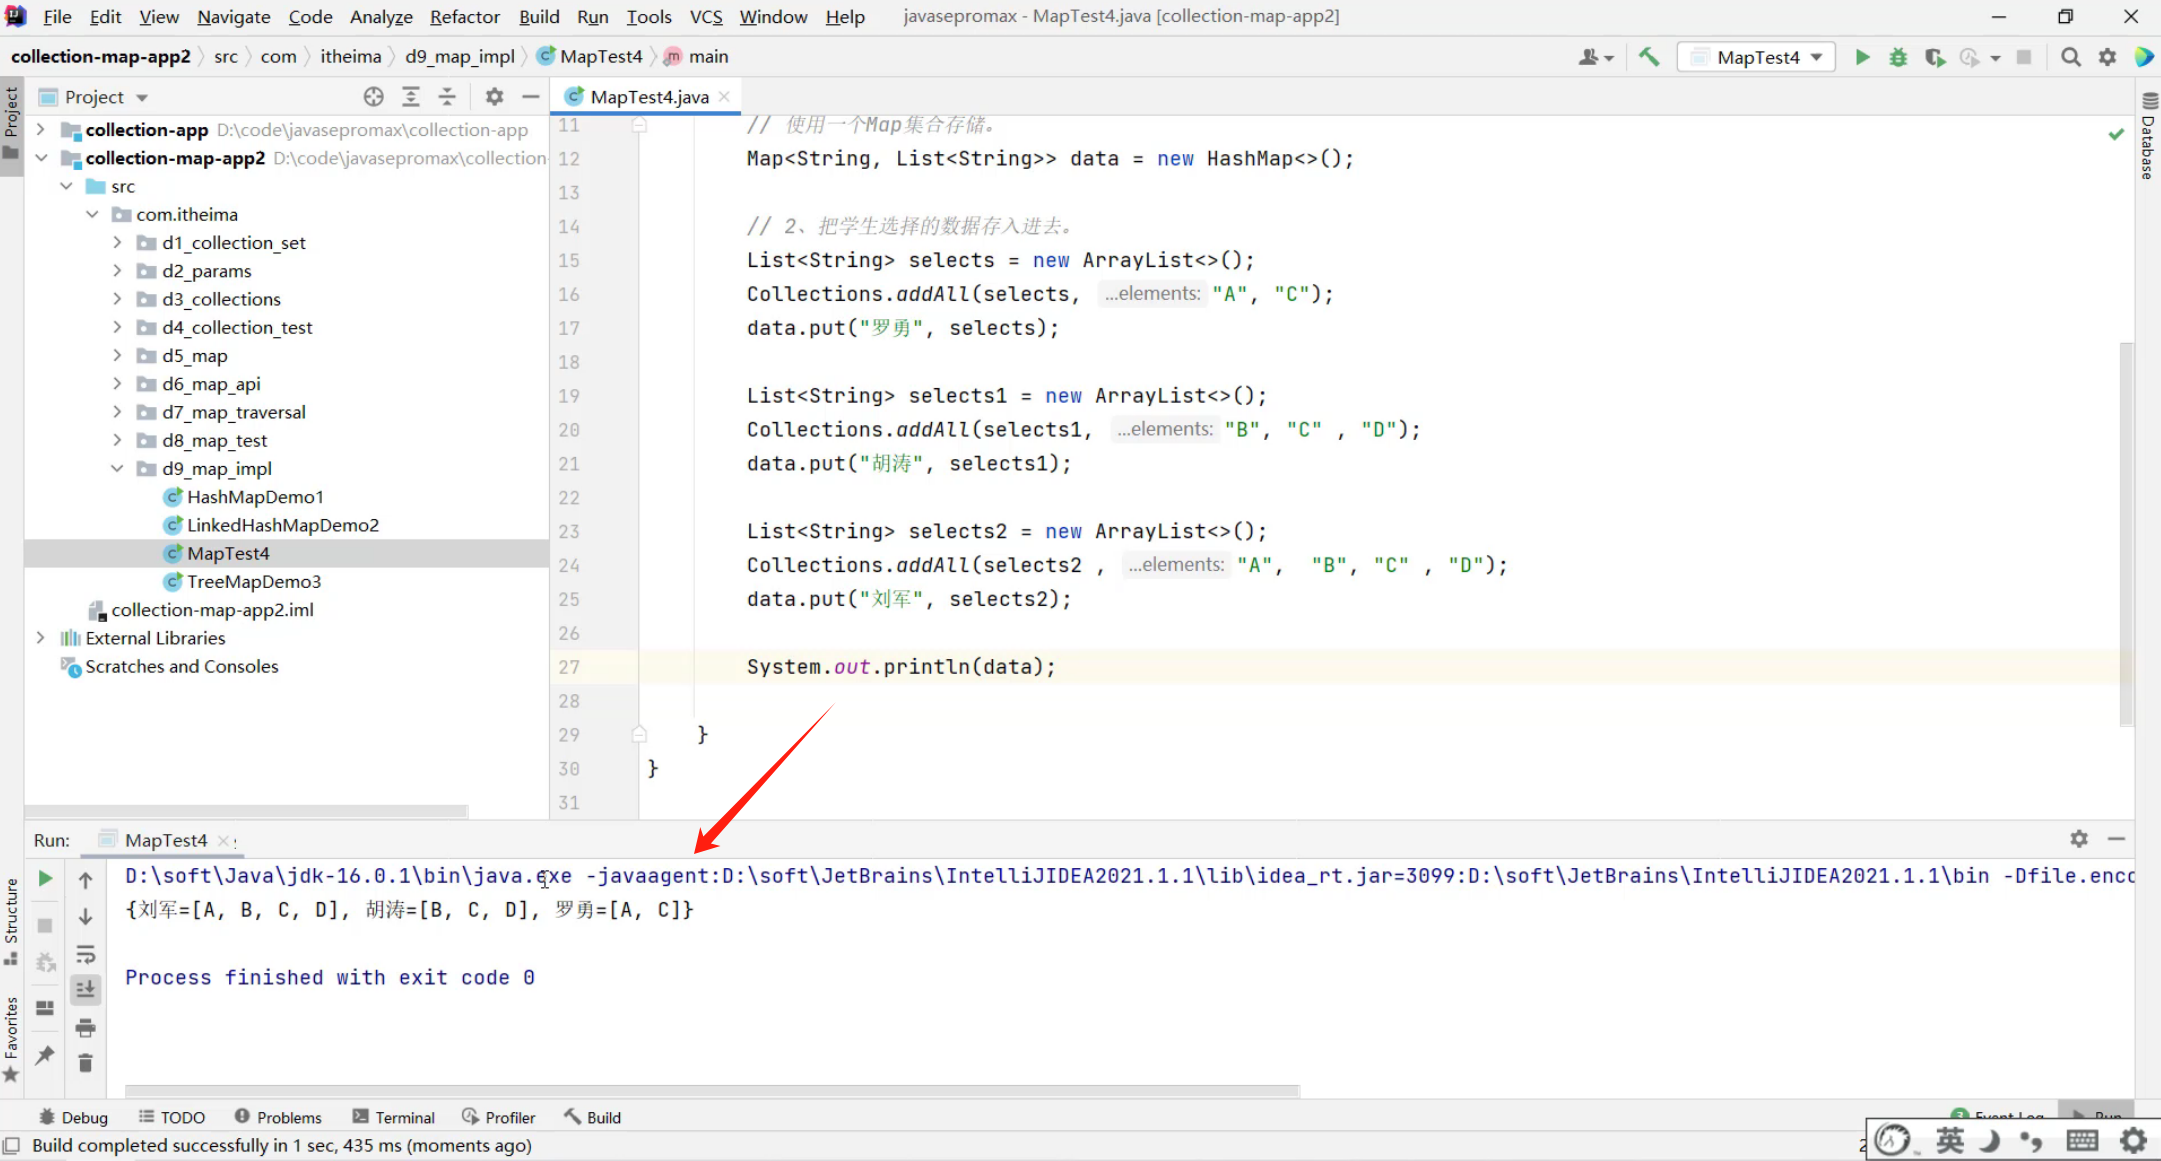The image size is (2161, 1161).
Task: Click the Build project hammer icon
Action: click(x=1649, y=57)
